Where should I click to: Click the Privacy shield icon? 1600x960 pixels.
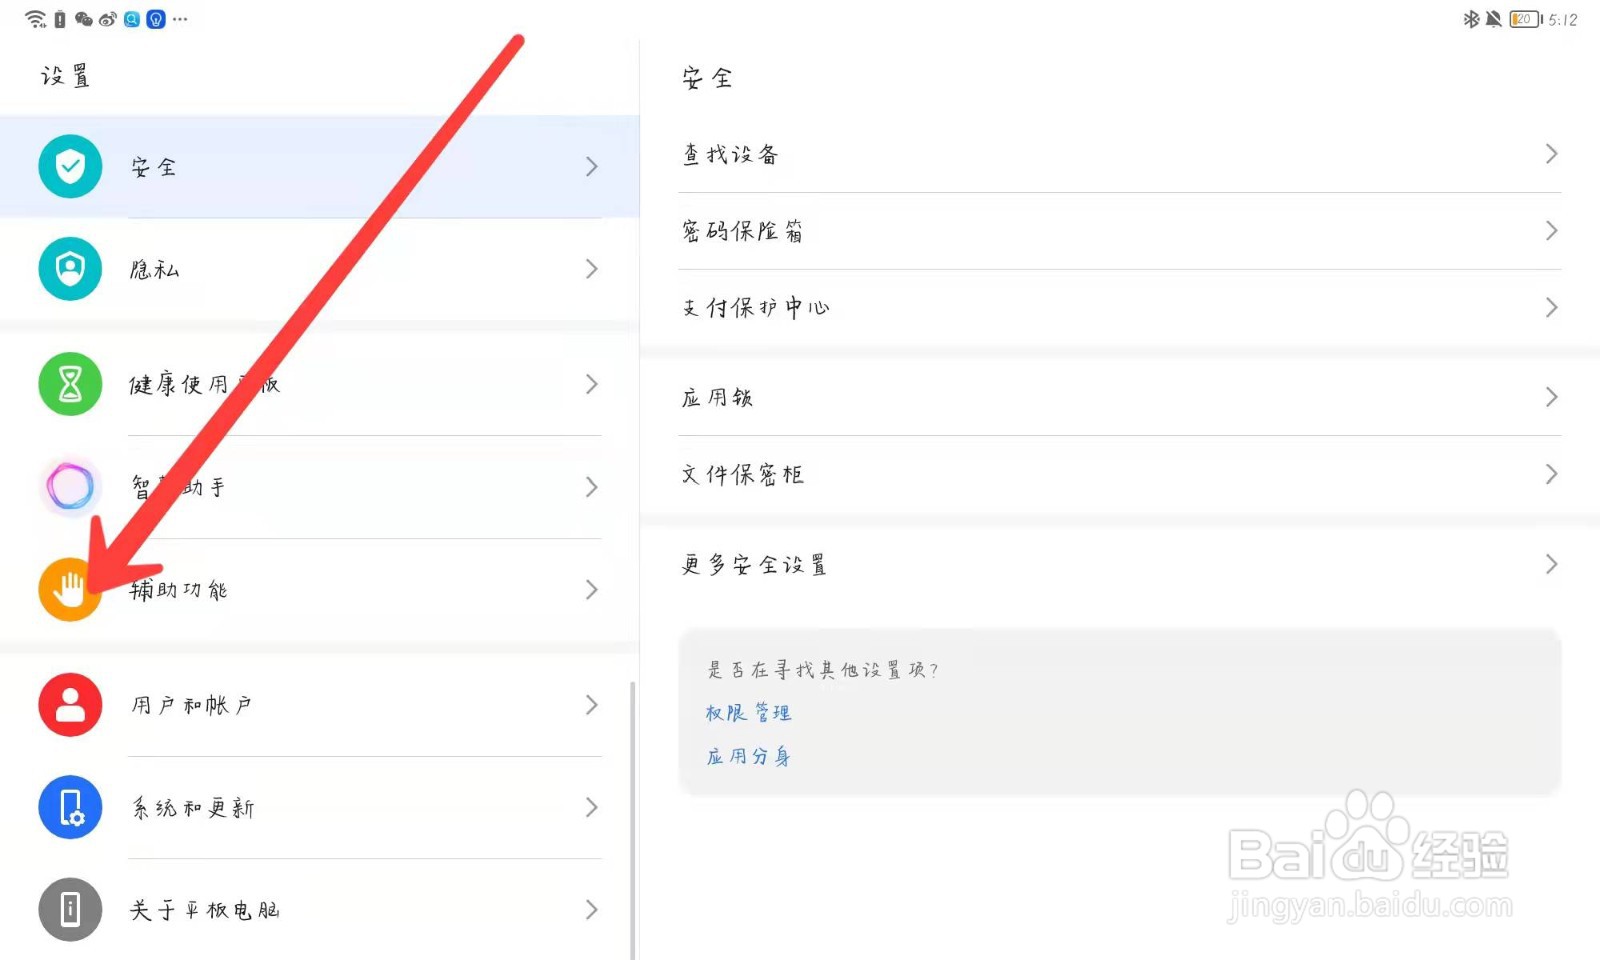click(x=70, y=269)
